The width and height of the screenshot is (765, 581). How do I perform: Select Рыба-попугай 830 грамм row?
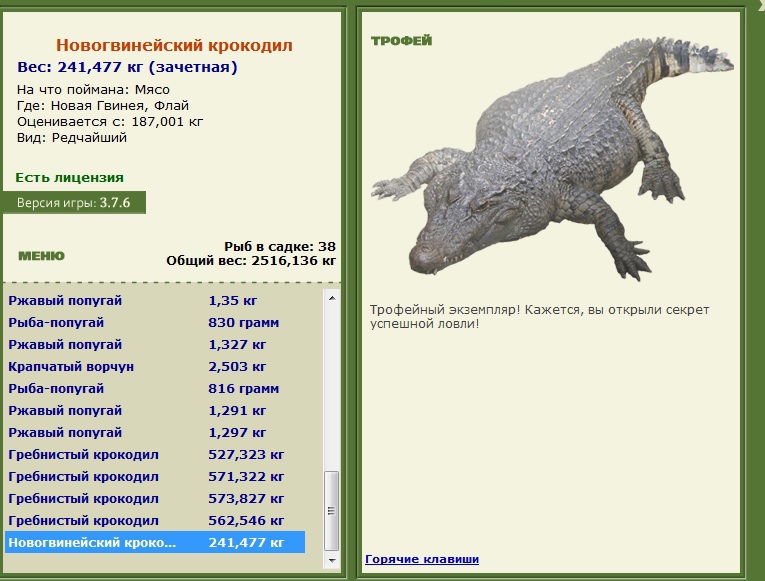pyautogui.click(x=155, y=322)
